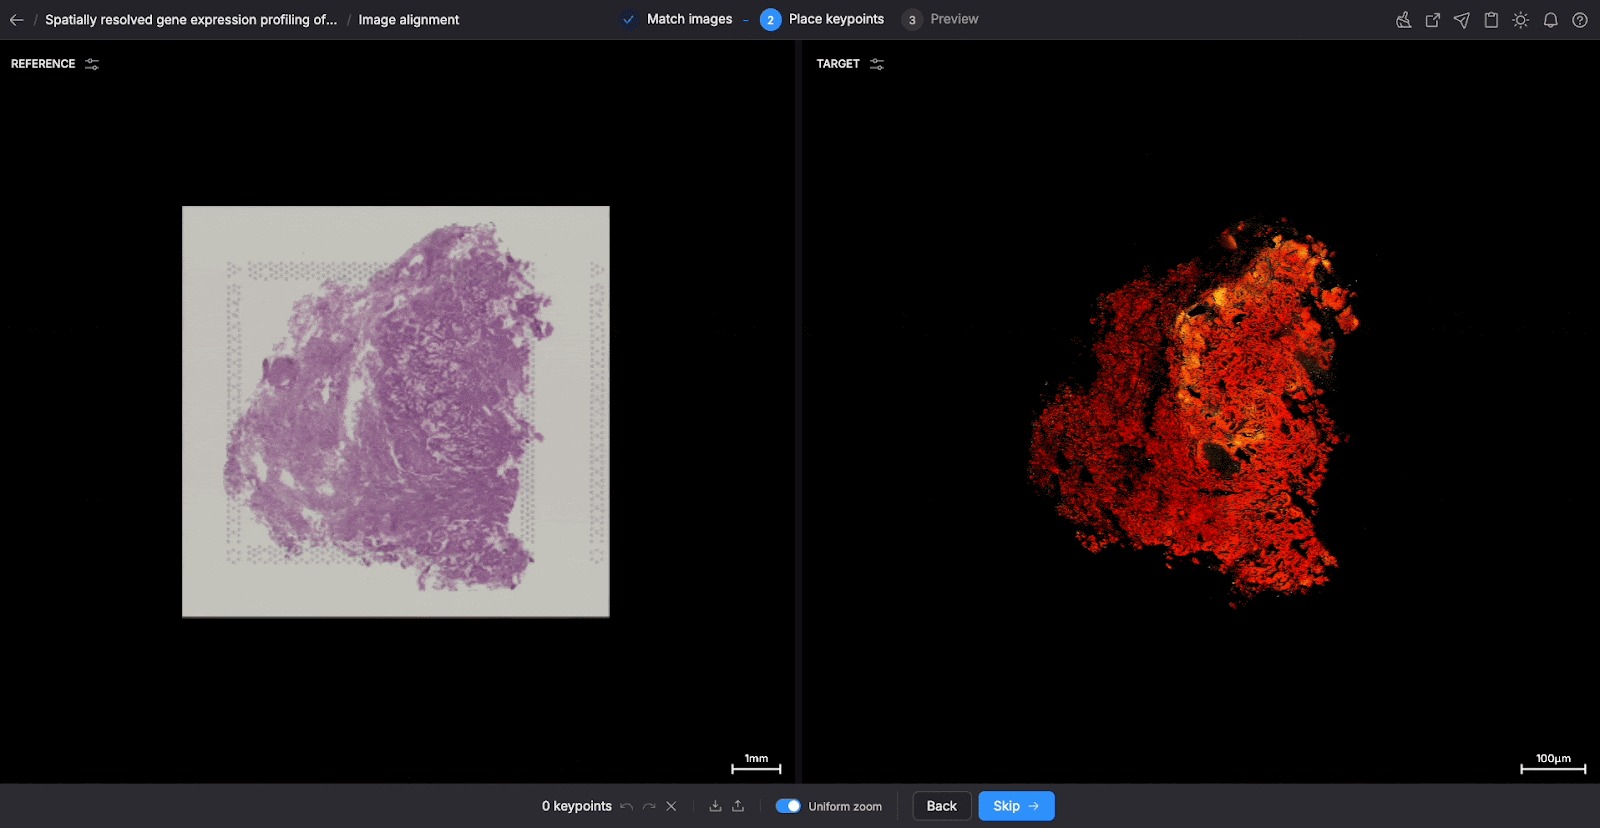Image resolution: width=1600 pixels, height=828 pixels.
Task: Open Target image adjustment settings
Action: point(877,64)
